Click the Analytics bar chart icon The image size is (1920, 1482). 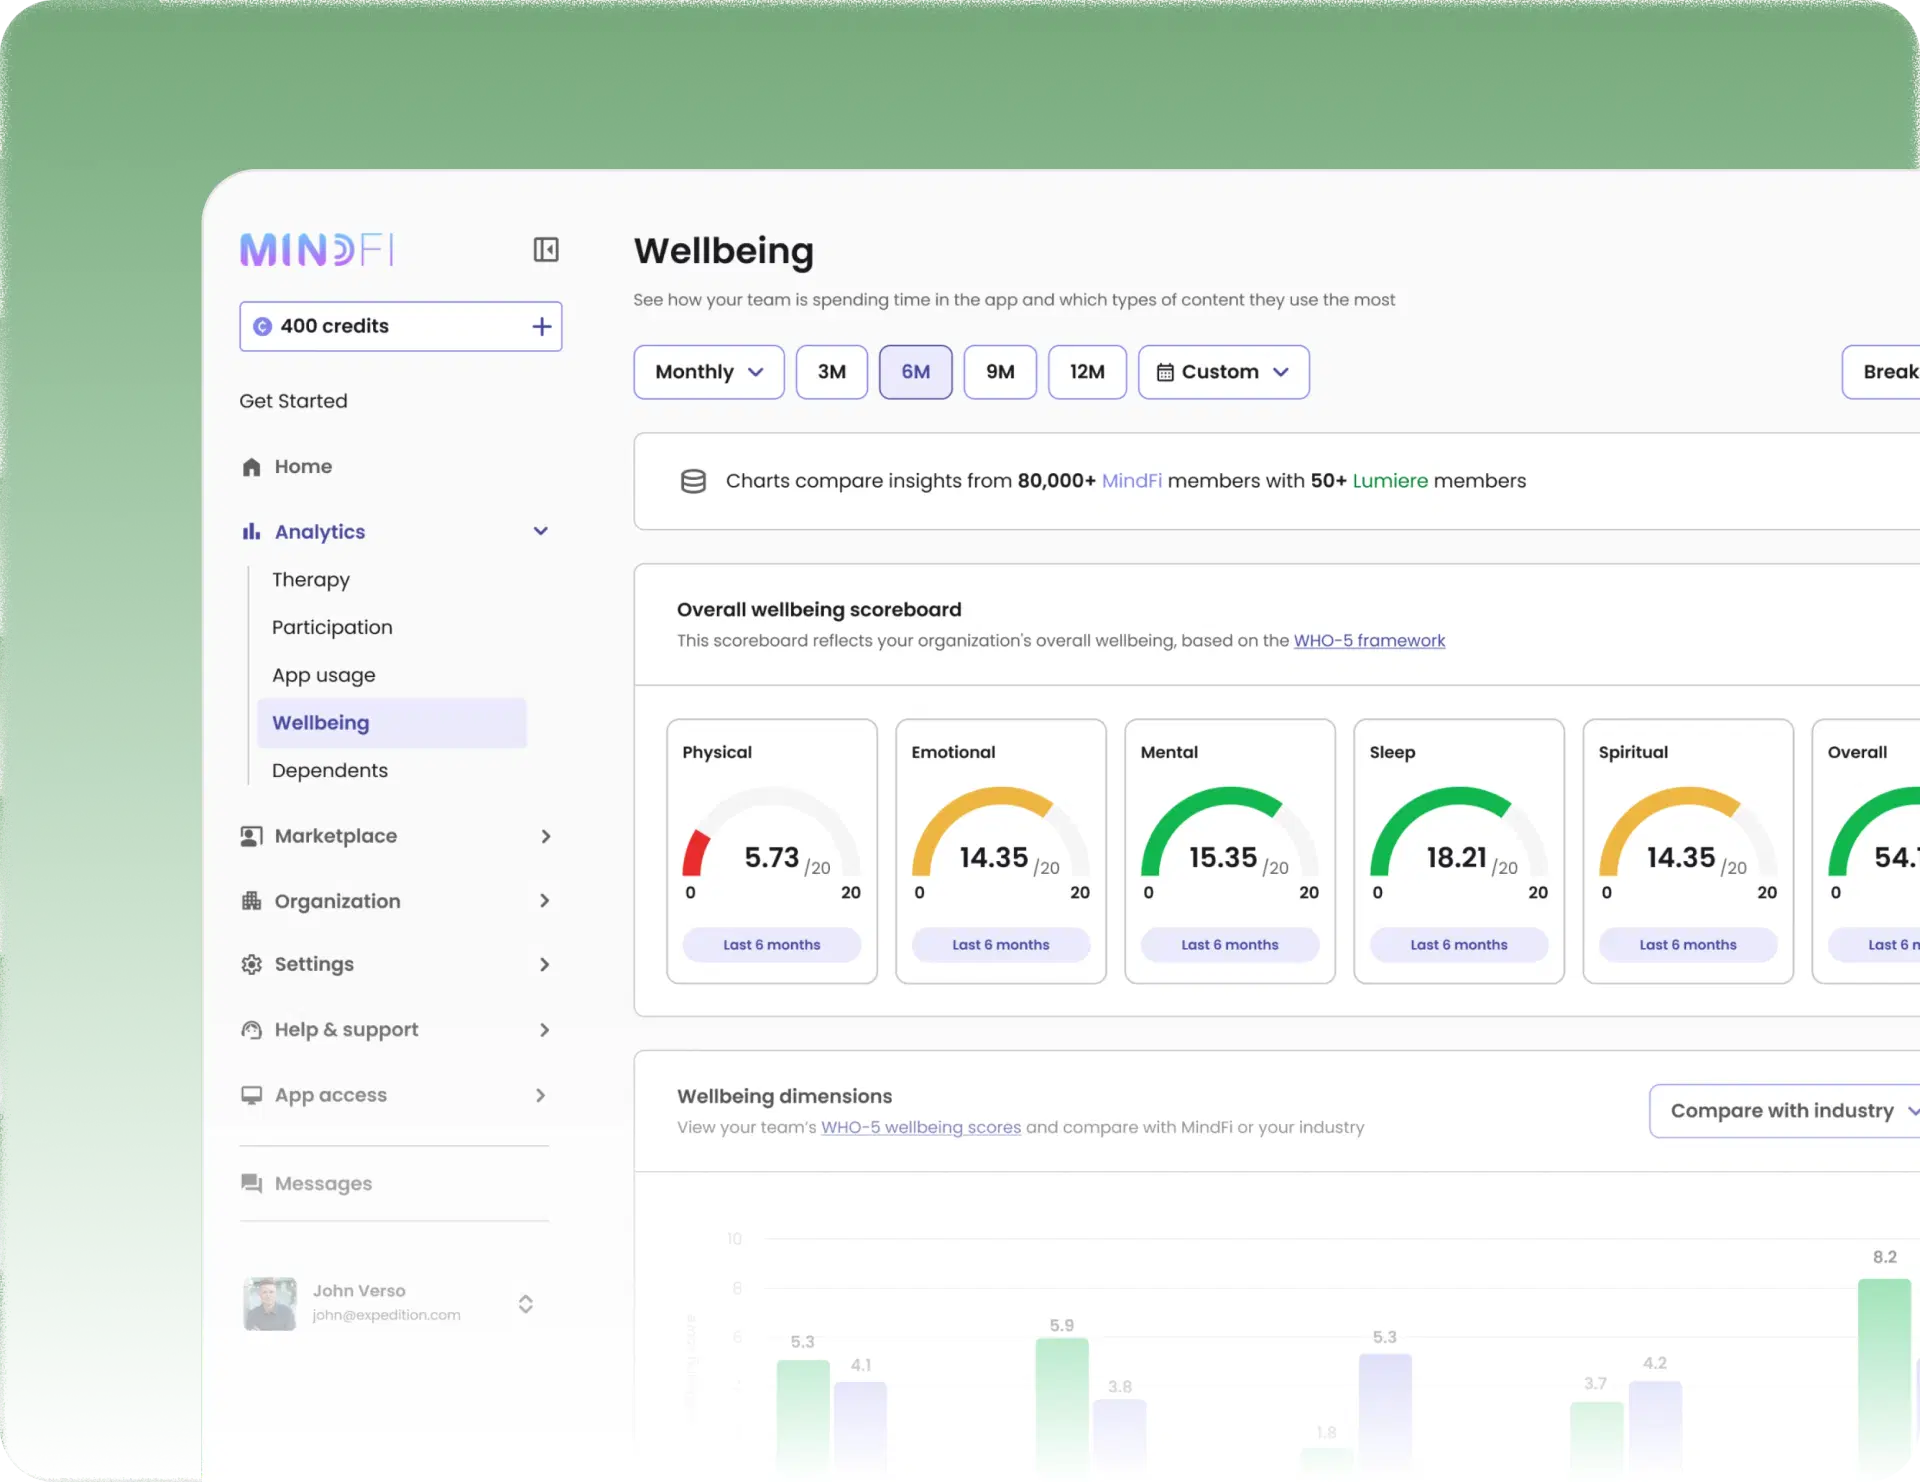point(251,531)
